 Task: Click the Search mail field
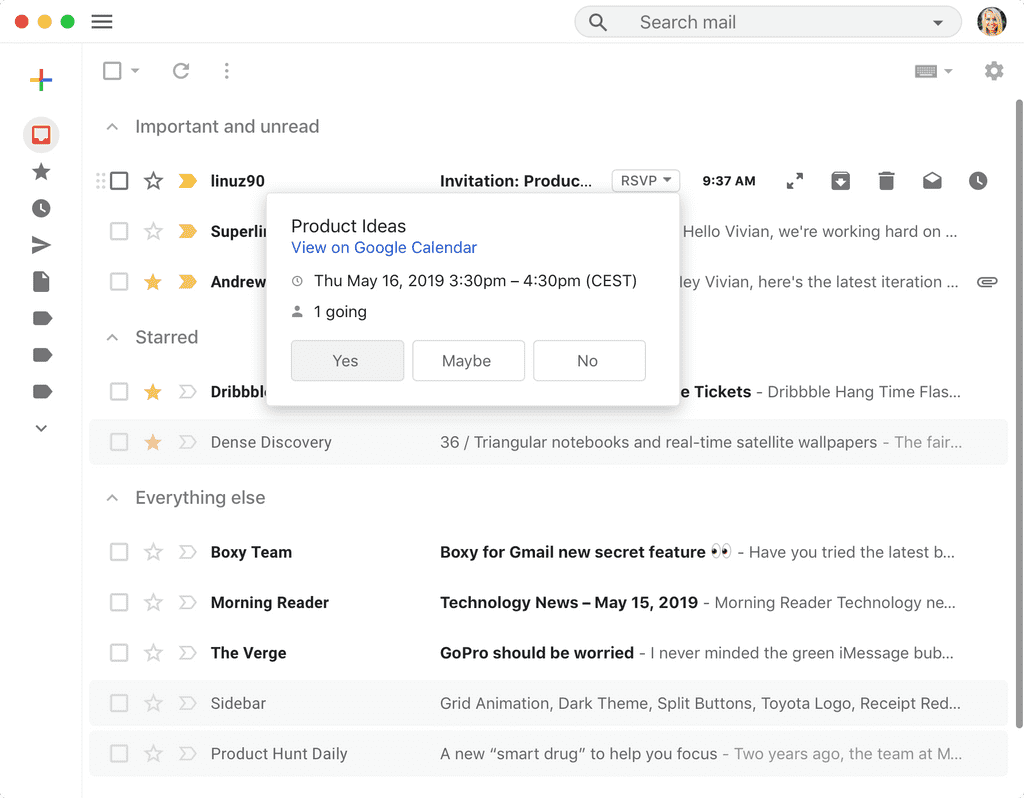tap(768, 22)
